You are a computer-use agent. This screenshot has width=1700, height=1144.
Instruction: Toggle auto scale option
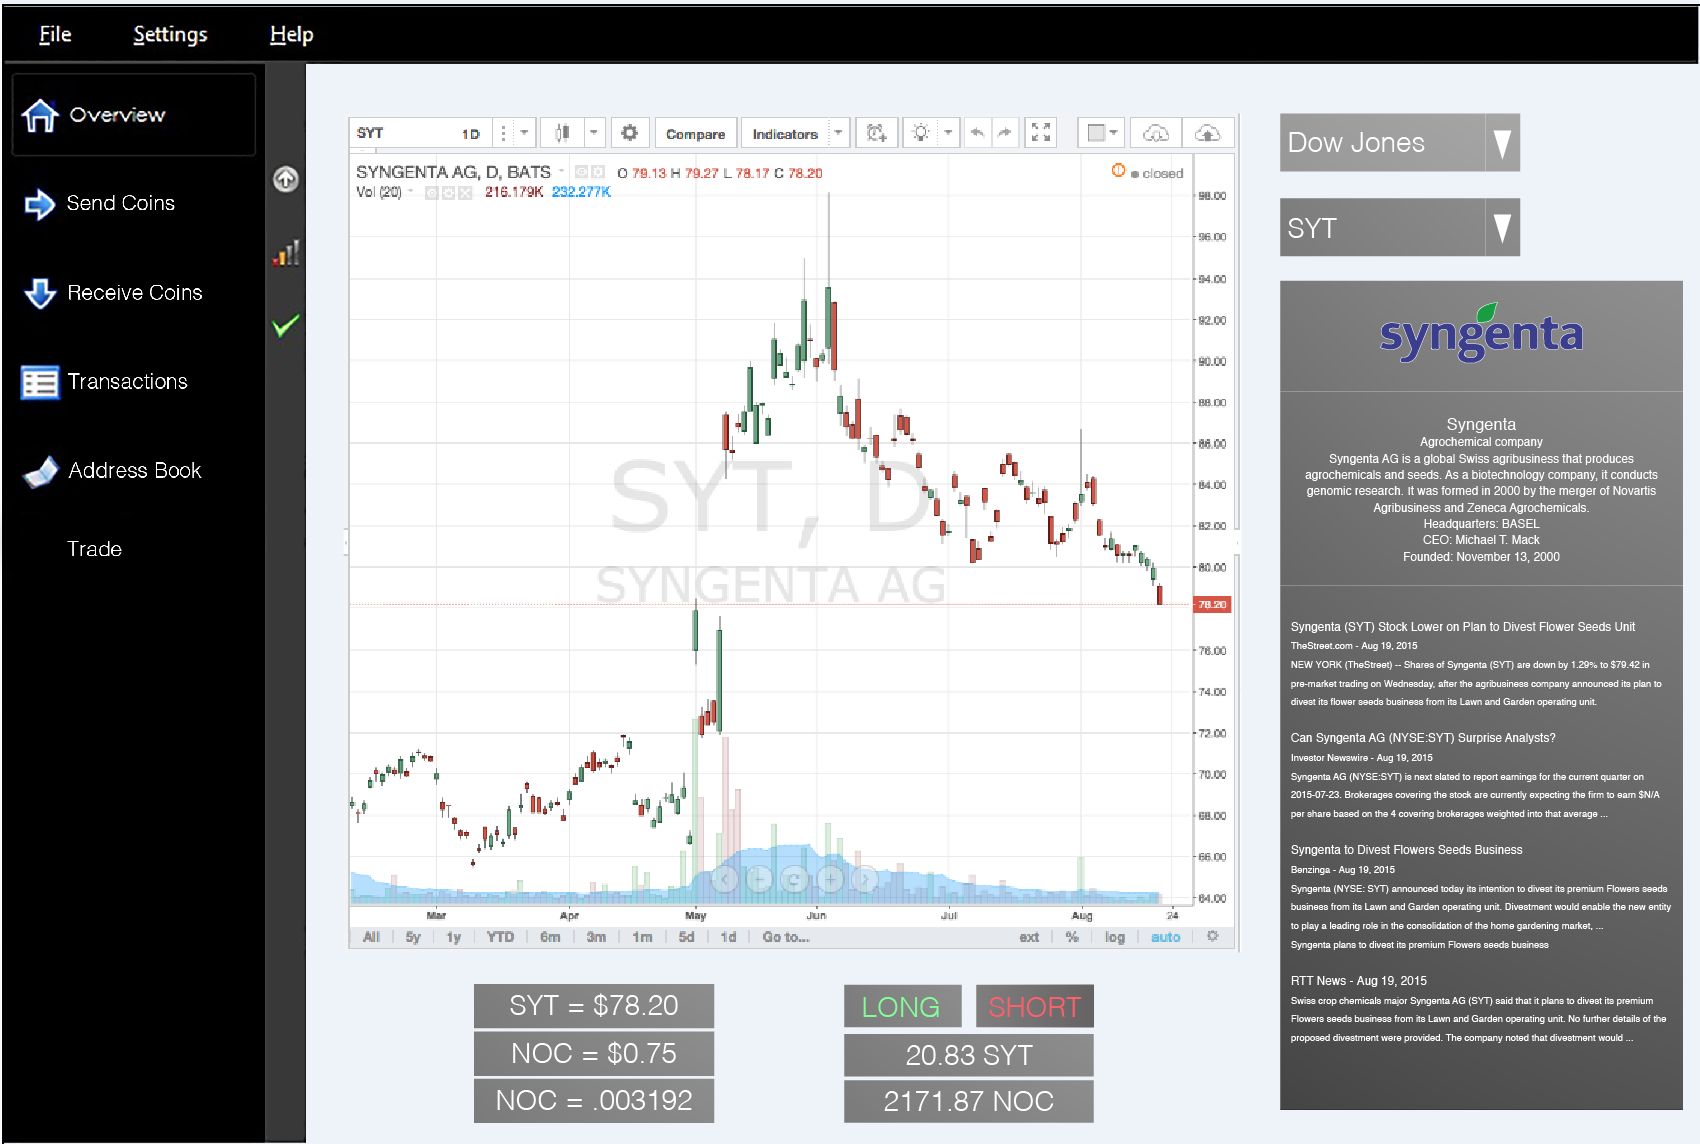coord(1166,937)
